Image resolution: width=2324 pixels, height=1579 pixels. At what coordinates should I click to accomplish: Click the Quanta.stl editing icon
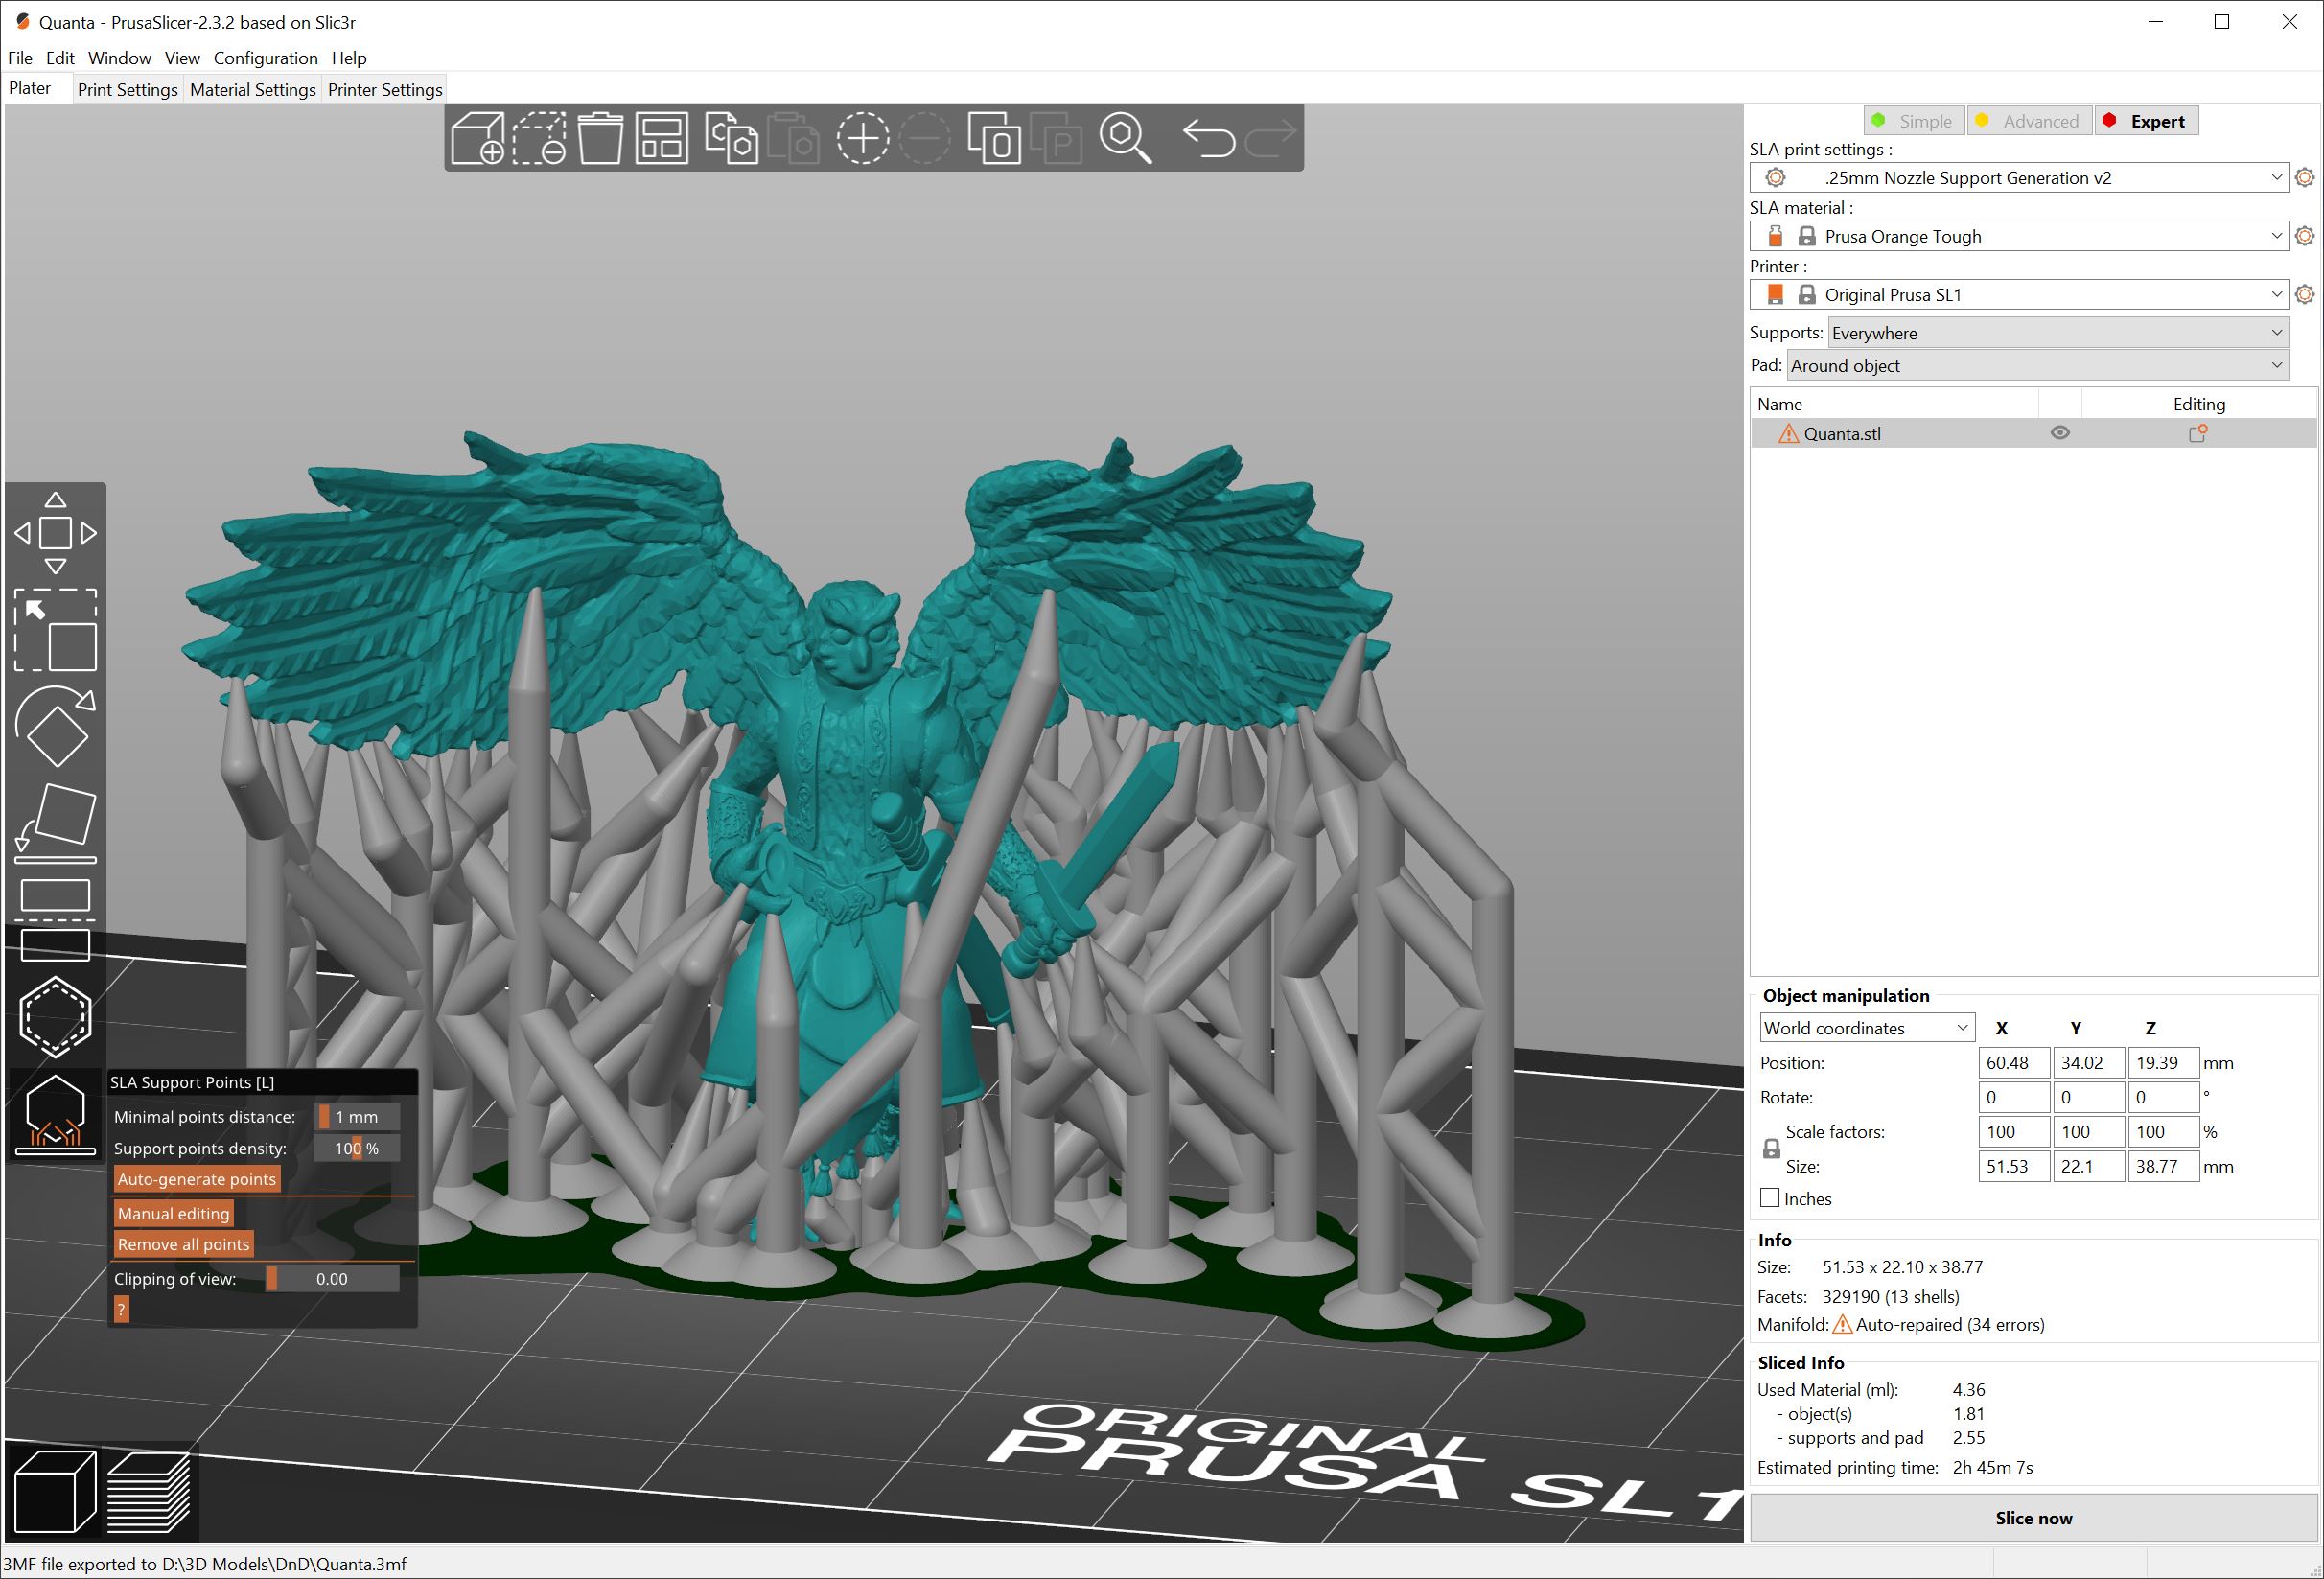coord(2197,433)
